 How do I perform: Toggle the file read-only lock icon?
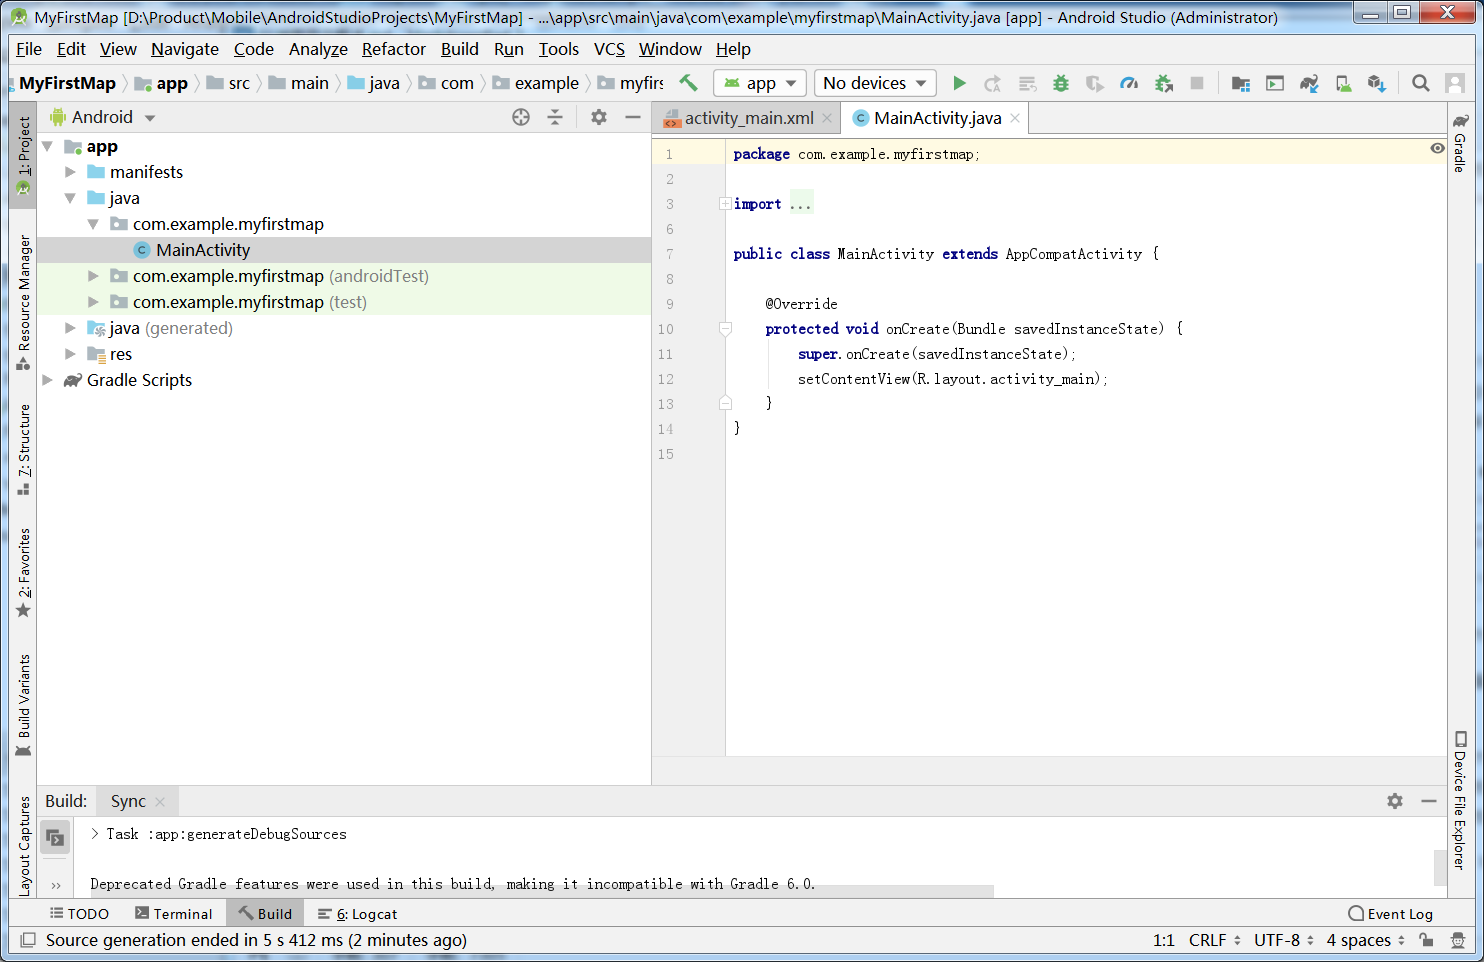(x=1427, y=940)
